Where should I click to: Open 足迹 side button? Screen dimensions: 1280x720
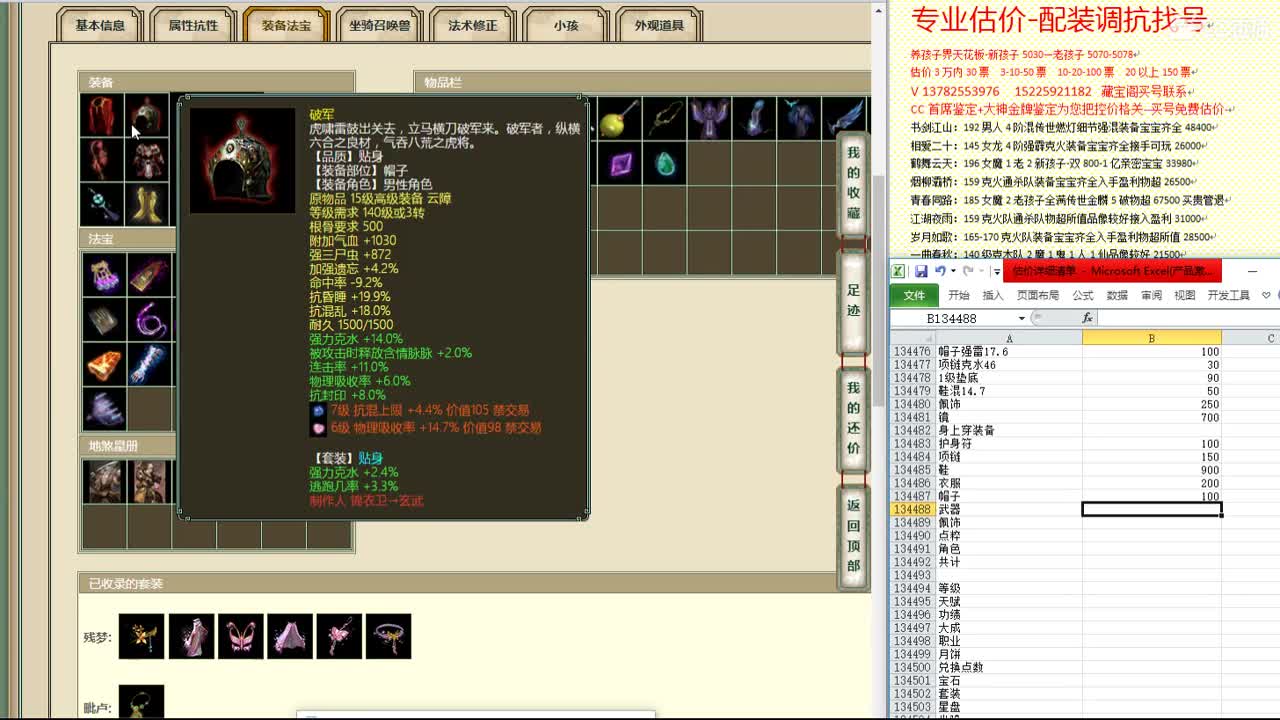pyautogui.click(x=853, y=300)
